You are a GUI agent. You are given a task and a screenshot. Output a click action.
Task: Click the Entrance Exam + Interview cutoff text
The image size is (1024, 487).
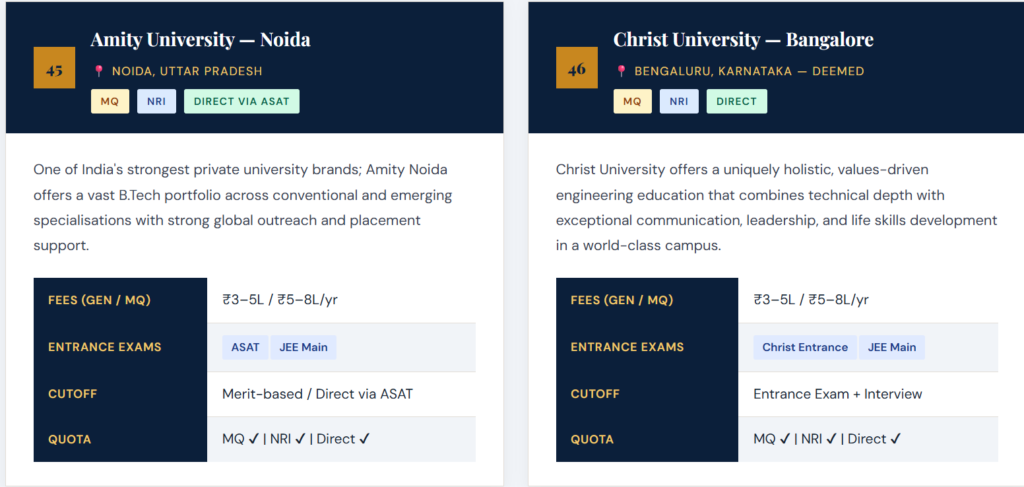pyautogui.click(x=837, y=394)
